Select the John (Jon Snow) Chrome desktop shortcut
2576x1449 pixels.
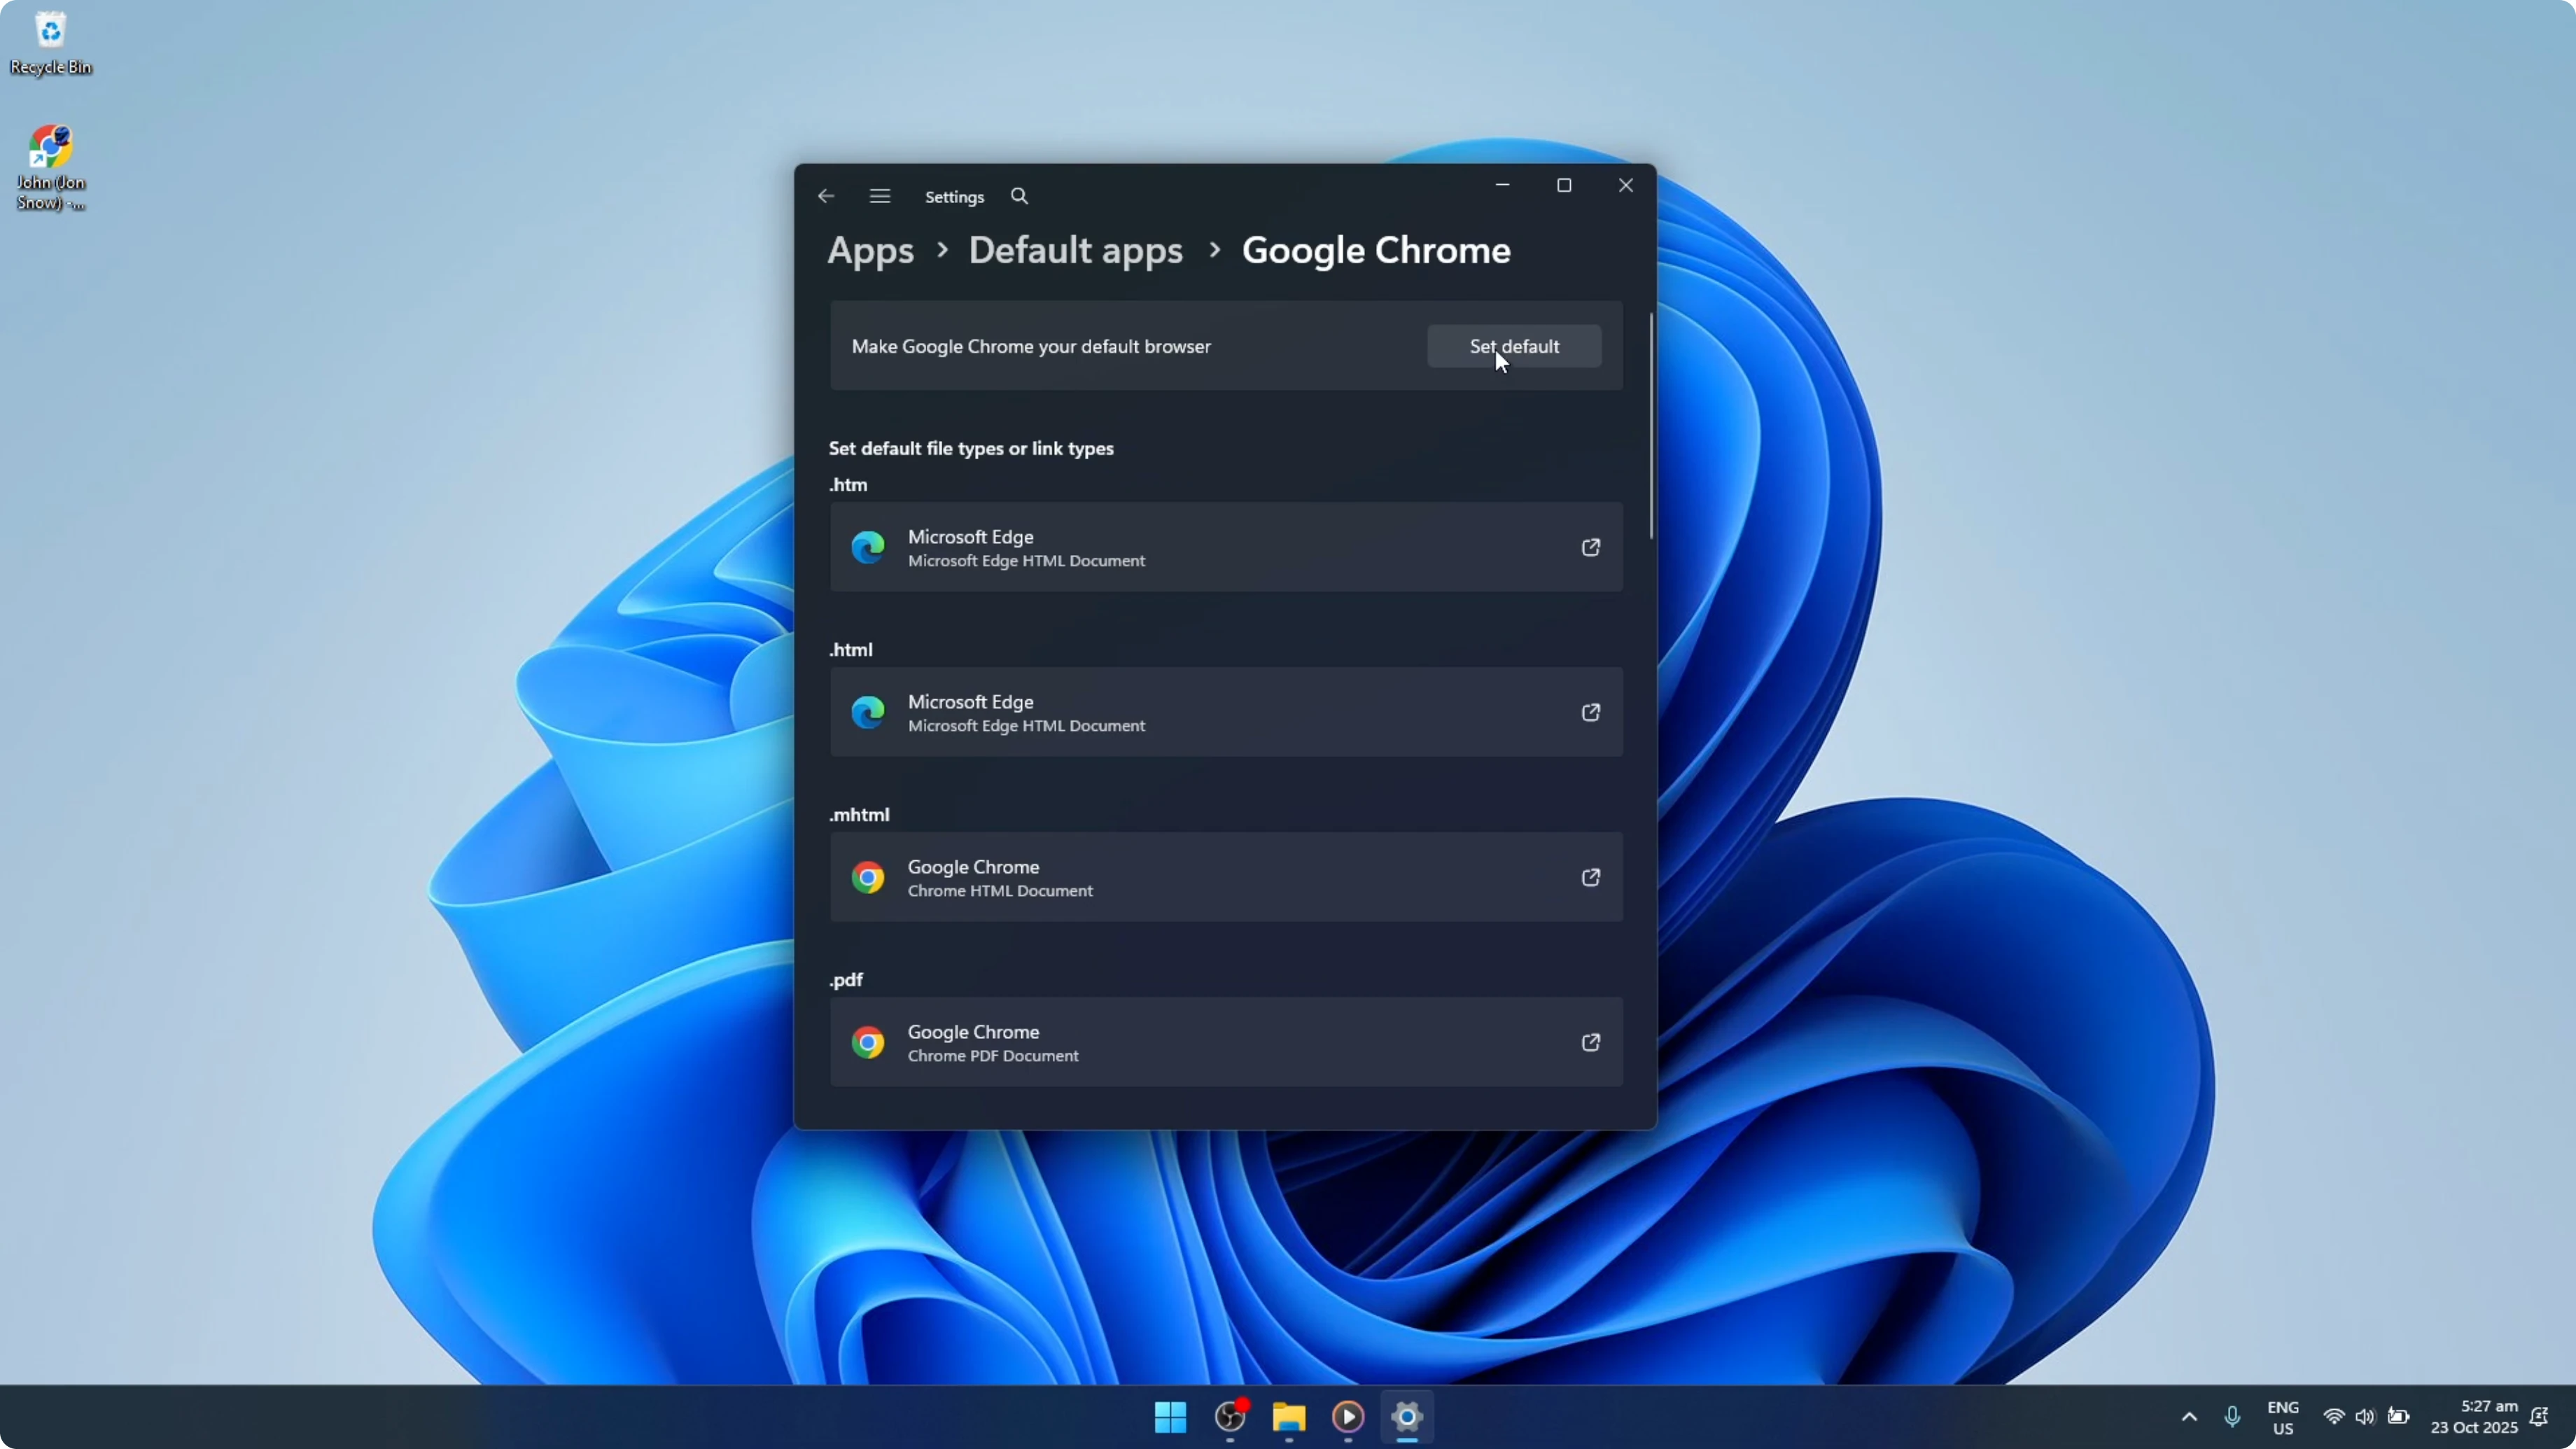pos(50,167)
